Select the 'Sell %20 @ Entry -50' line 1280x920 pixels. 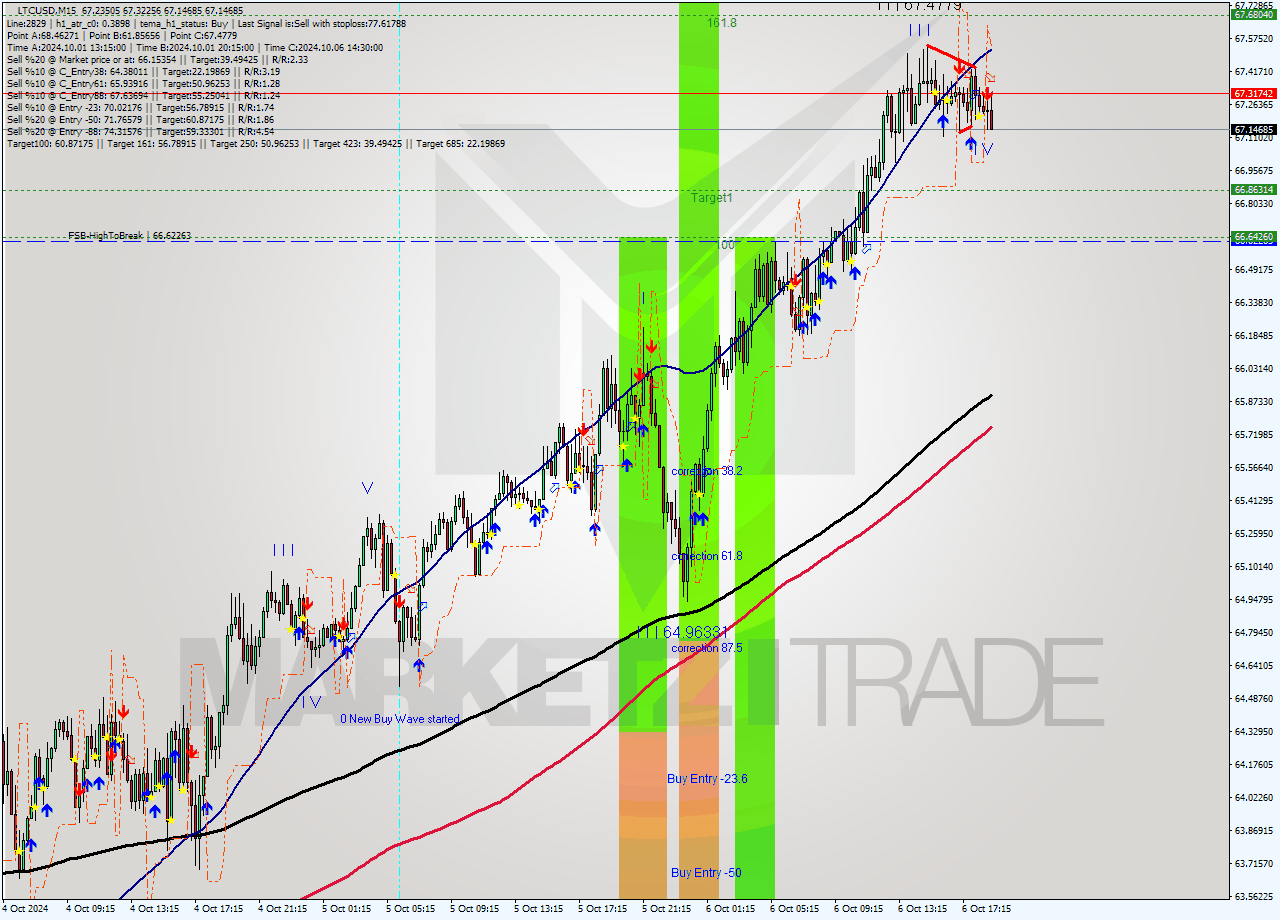click(x=140, y=119)
